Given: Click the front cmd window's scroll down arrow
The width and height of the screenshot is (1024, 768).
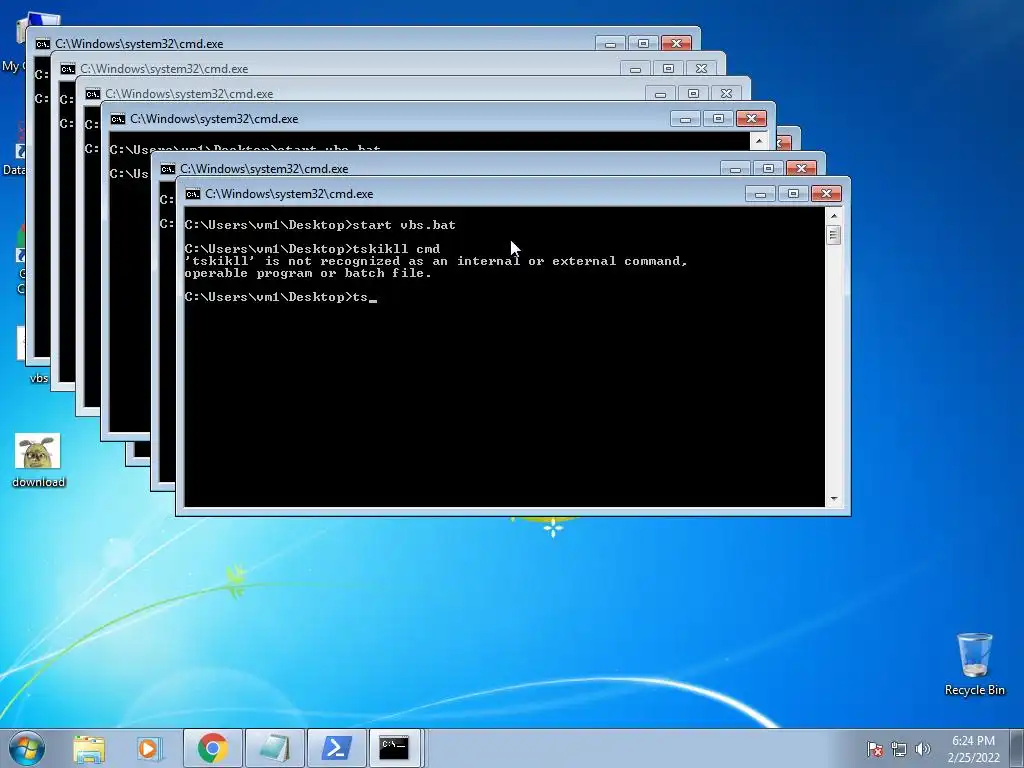Looking at the screenshot, I should point(833,499).
